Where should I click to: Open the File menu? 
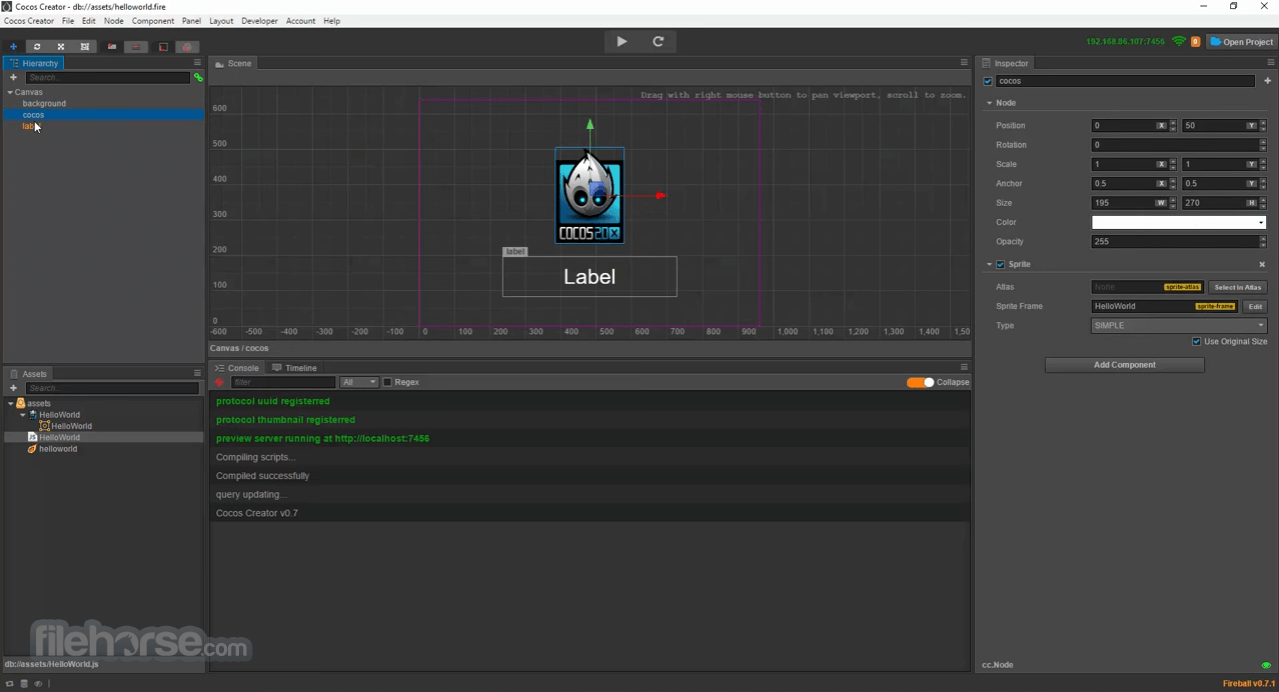(x=68, y=21)
